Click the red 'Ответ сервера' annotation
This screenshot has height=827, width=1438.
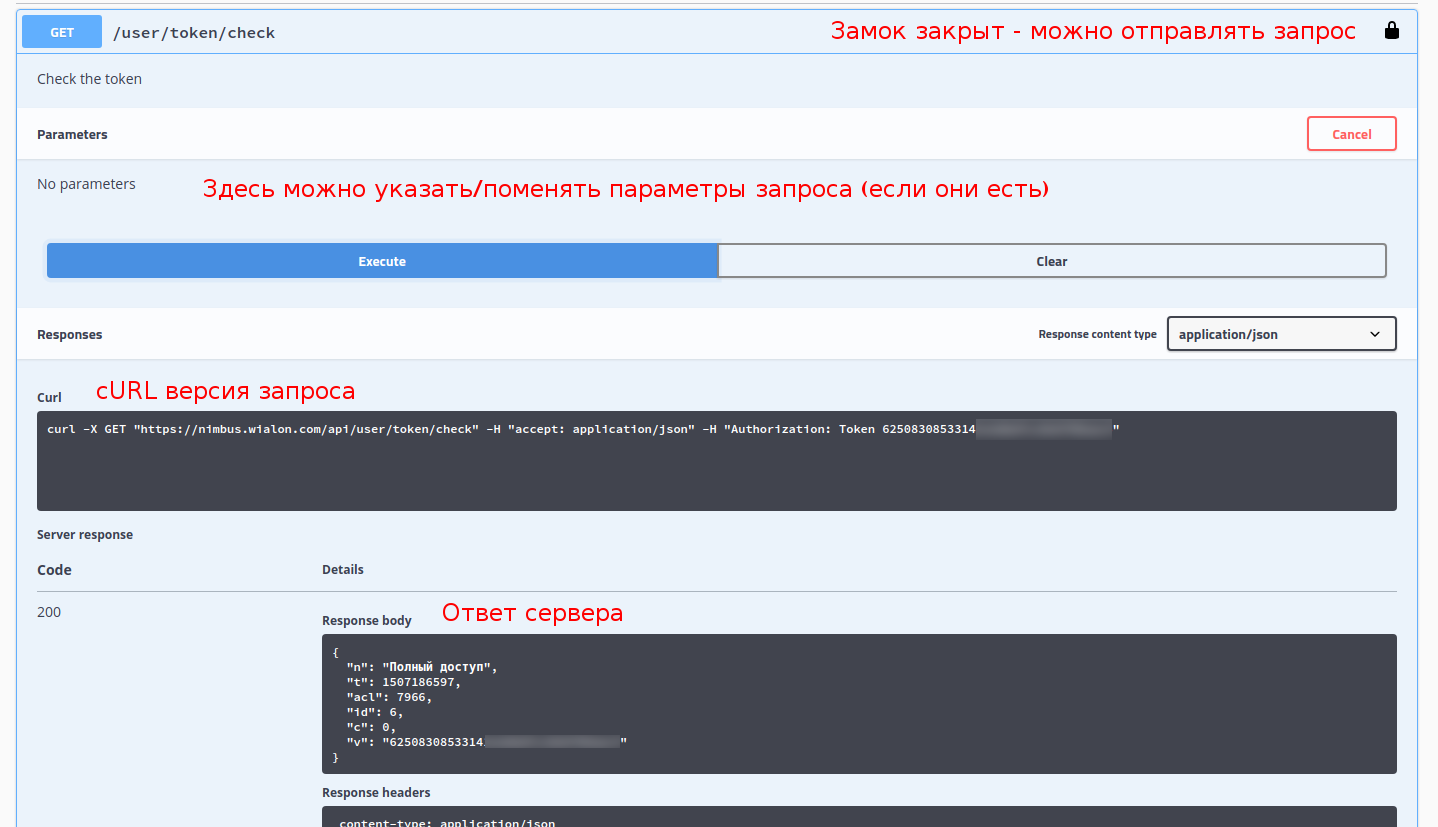point(532,613)
